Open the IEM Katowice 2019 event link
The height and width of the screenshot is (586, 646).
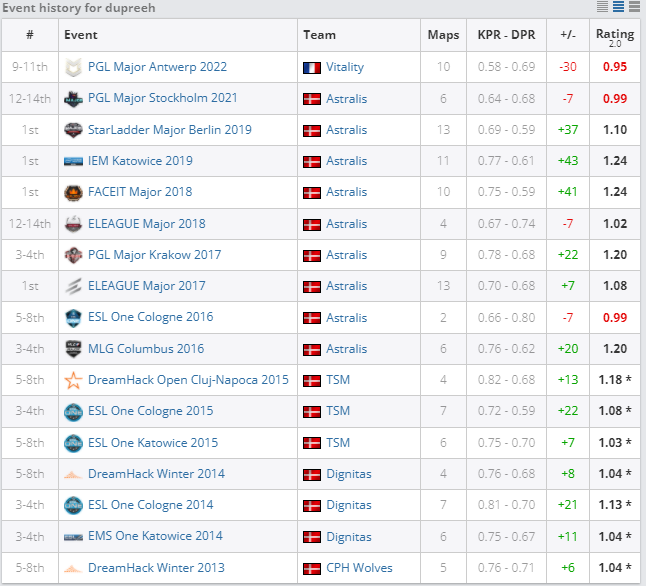(x=140, y=161)
